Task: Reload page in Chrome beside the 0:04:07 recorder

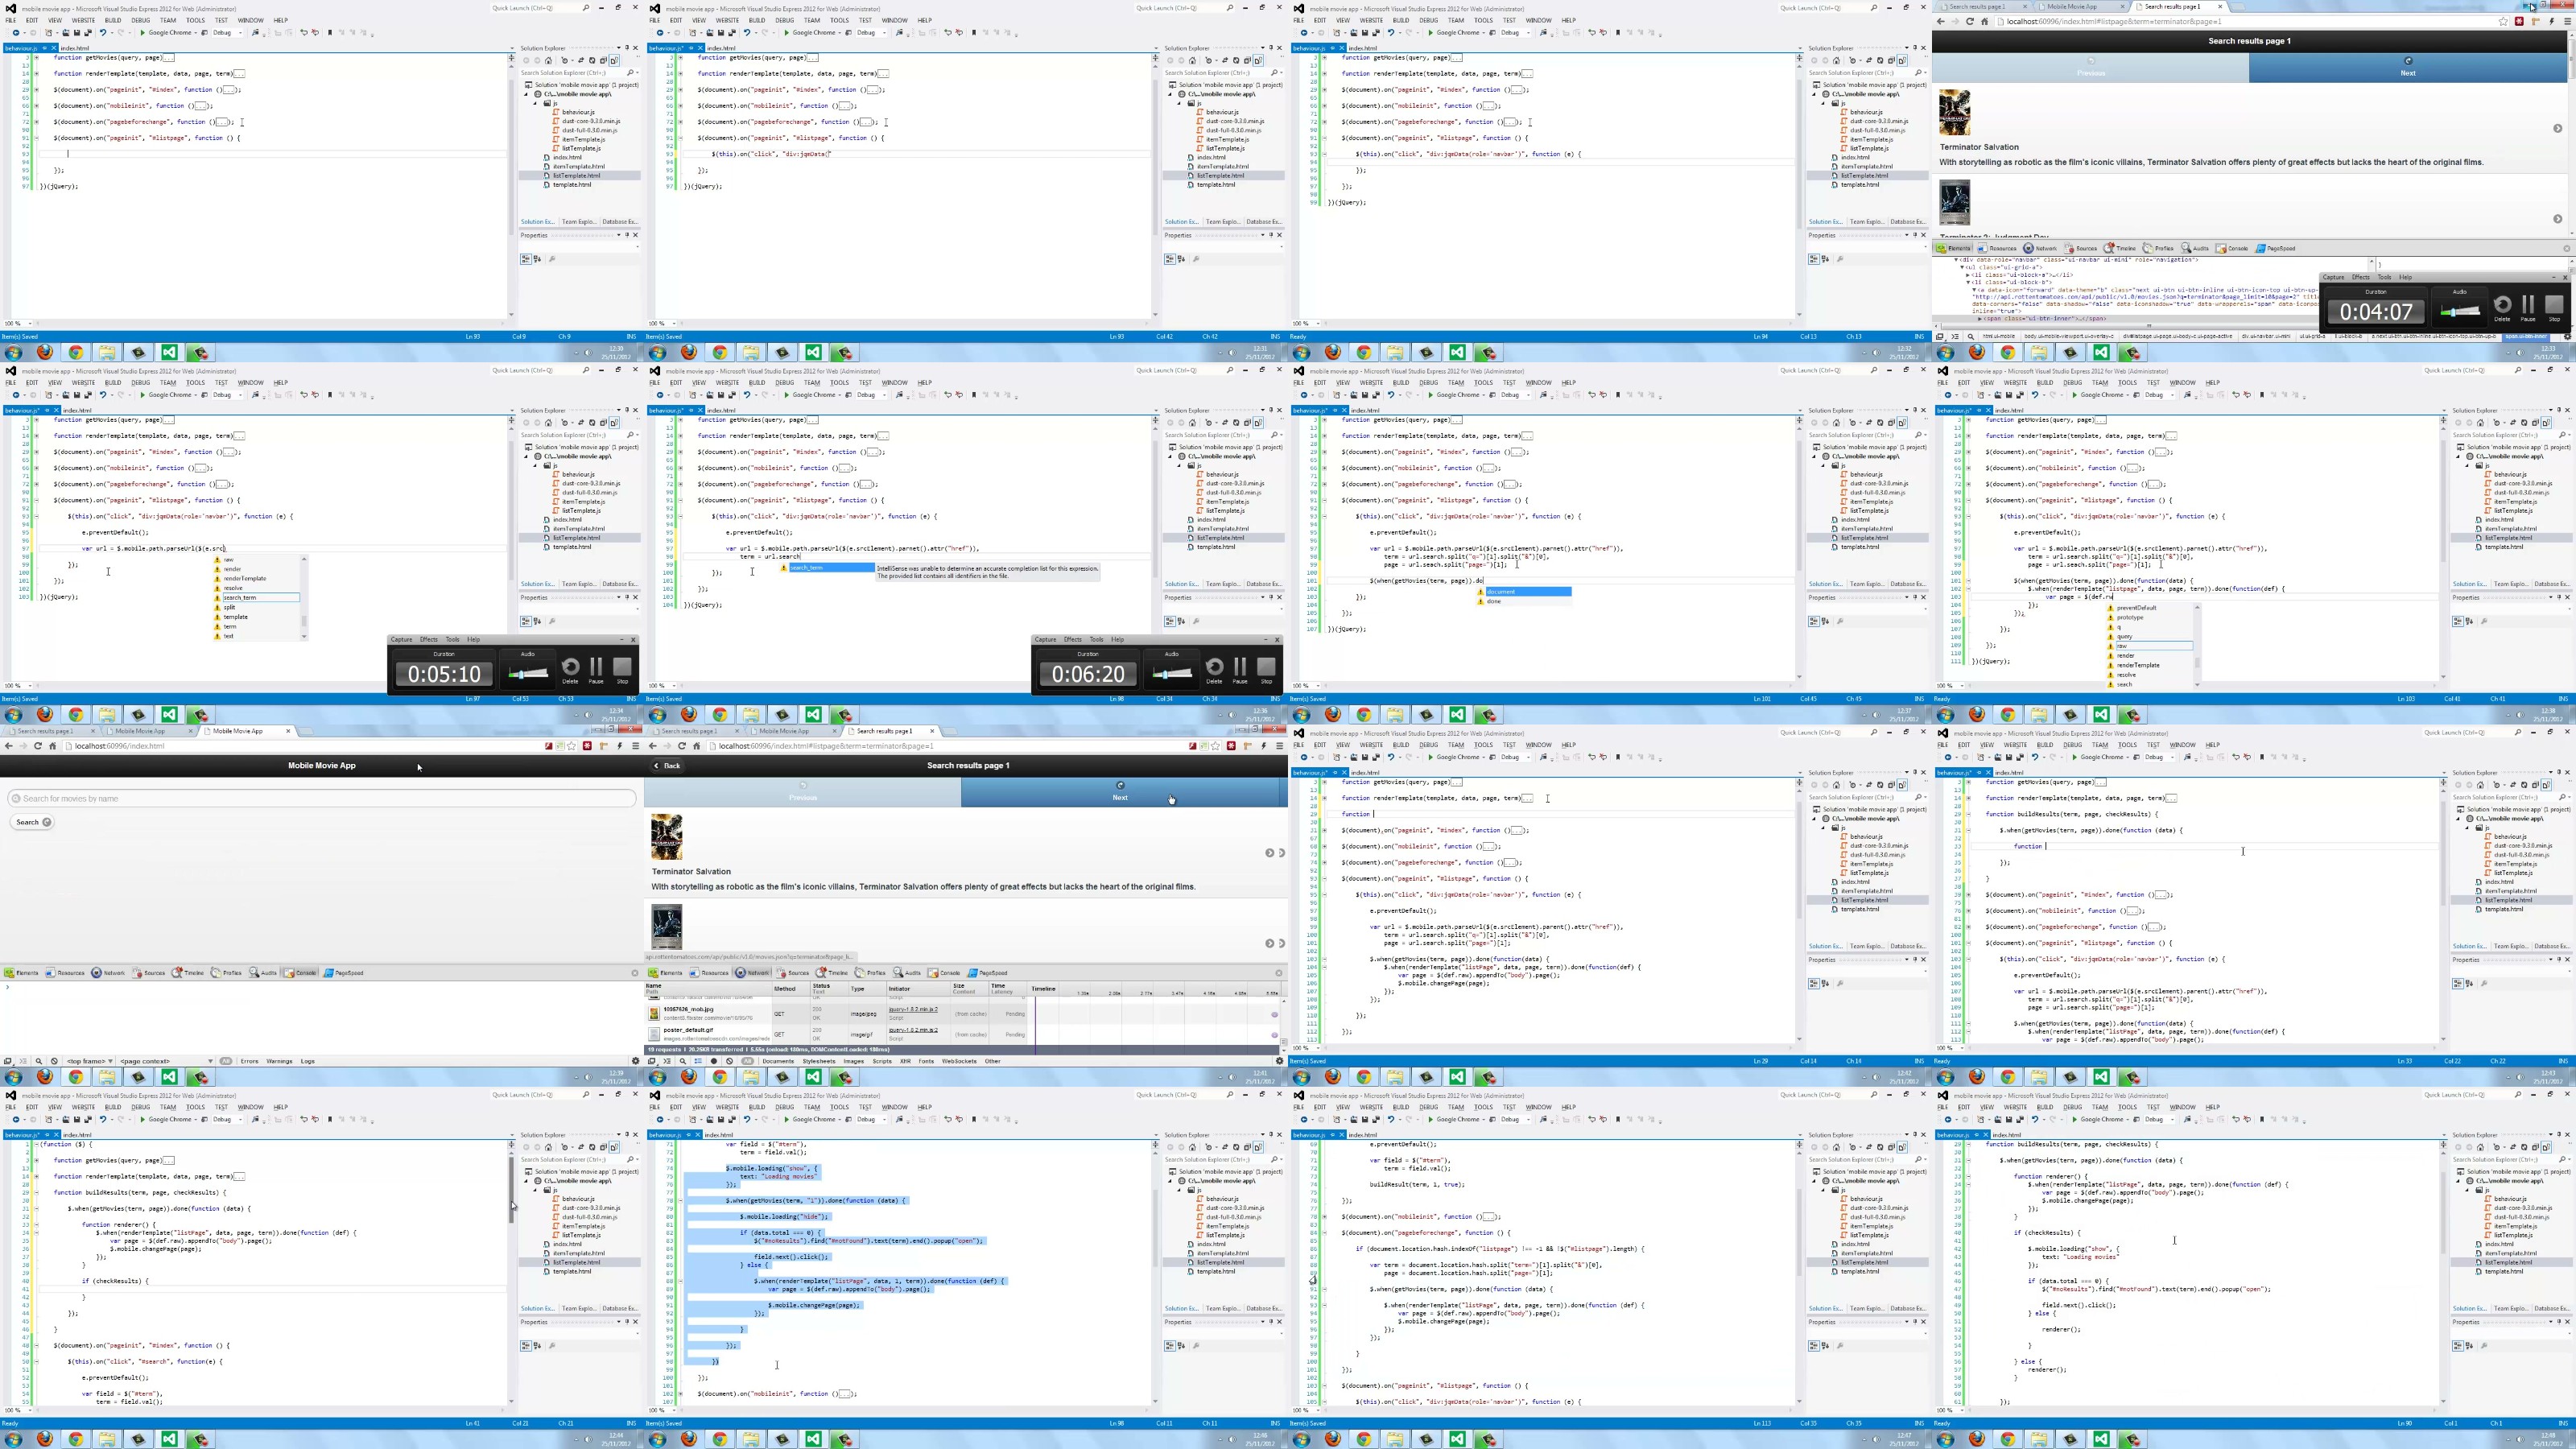Action: click(x=1970, y=21)
